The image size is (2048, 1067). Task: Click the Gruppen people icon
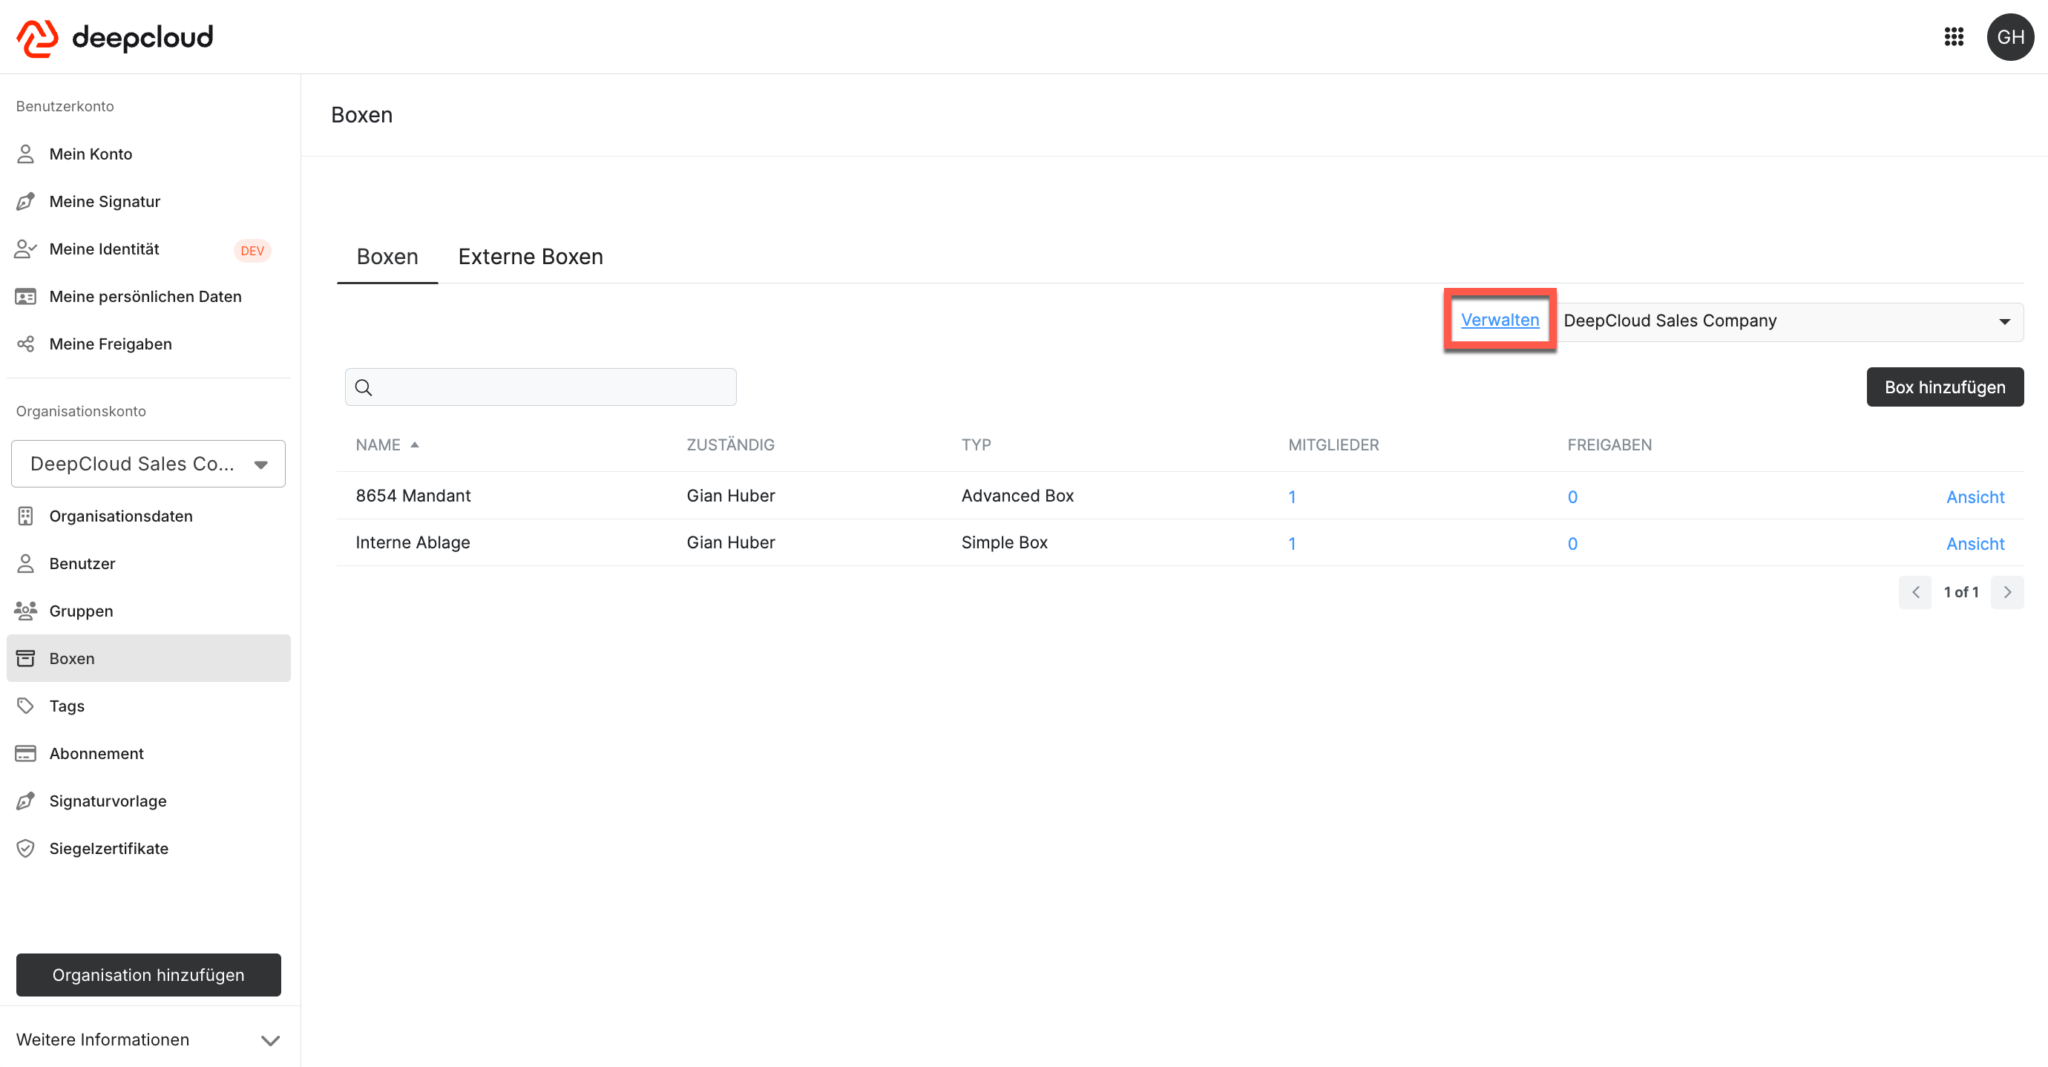25,611
